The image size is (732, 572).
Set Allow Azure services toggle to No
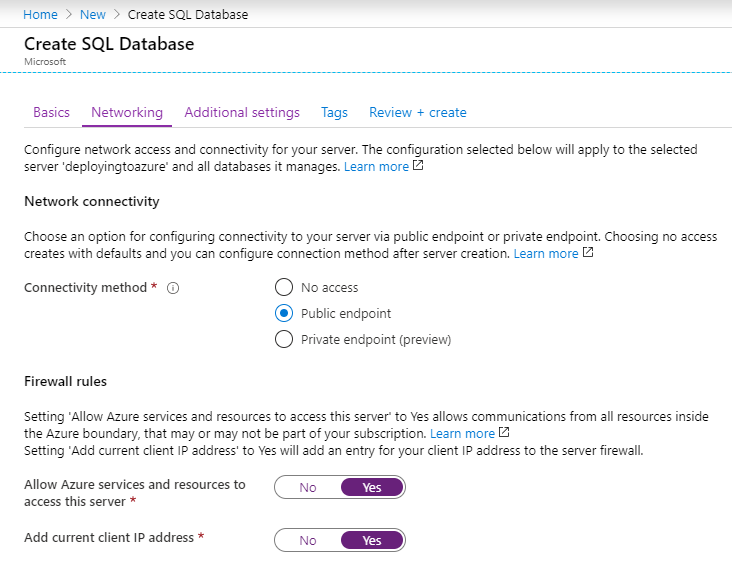click(x=308, y=488)
